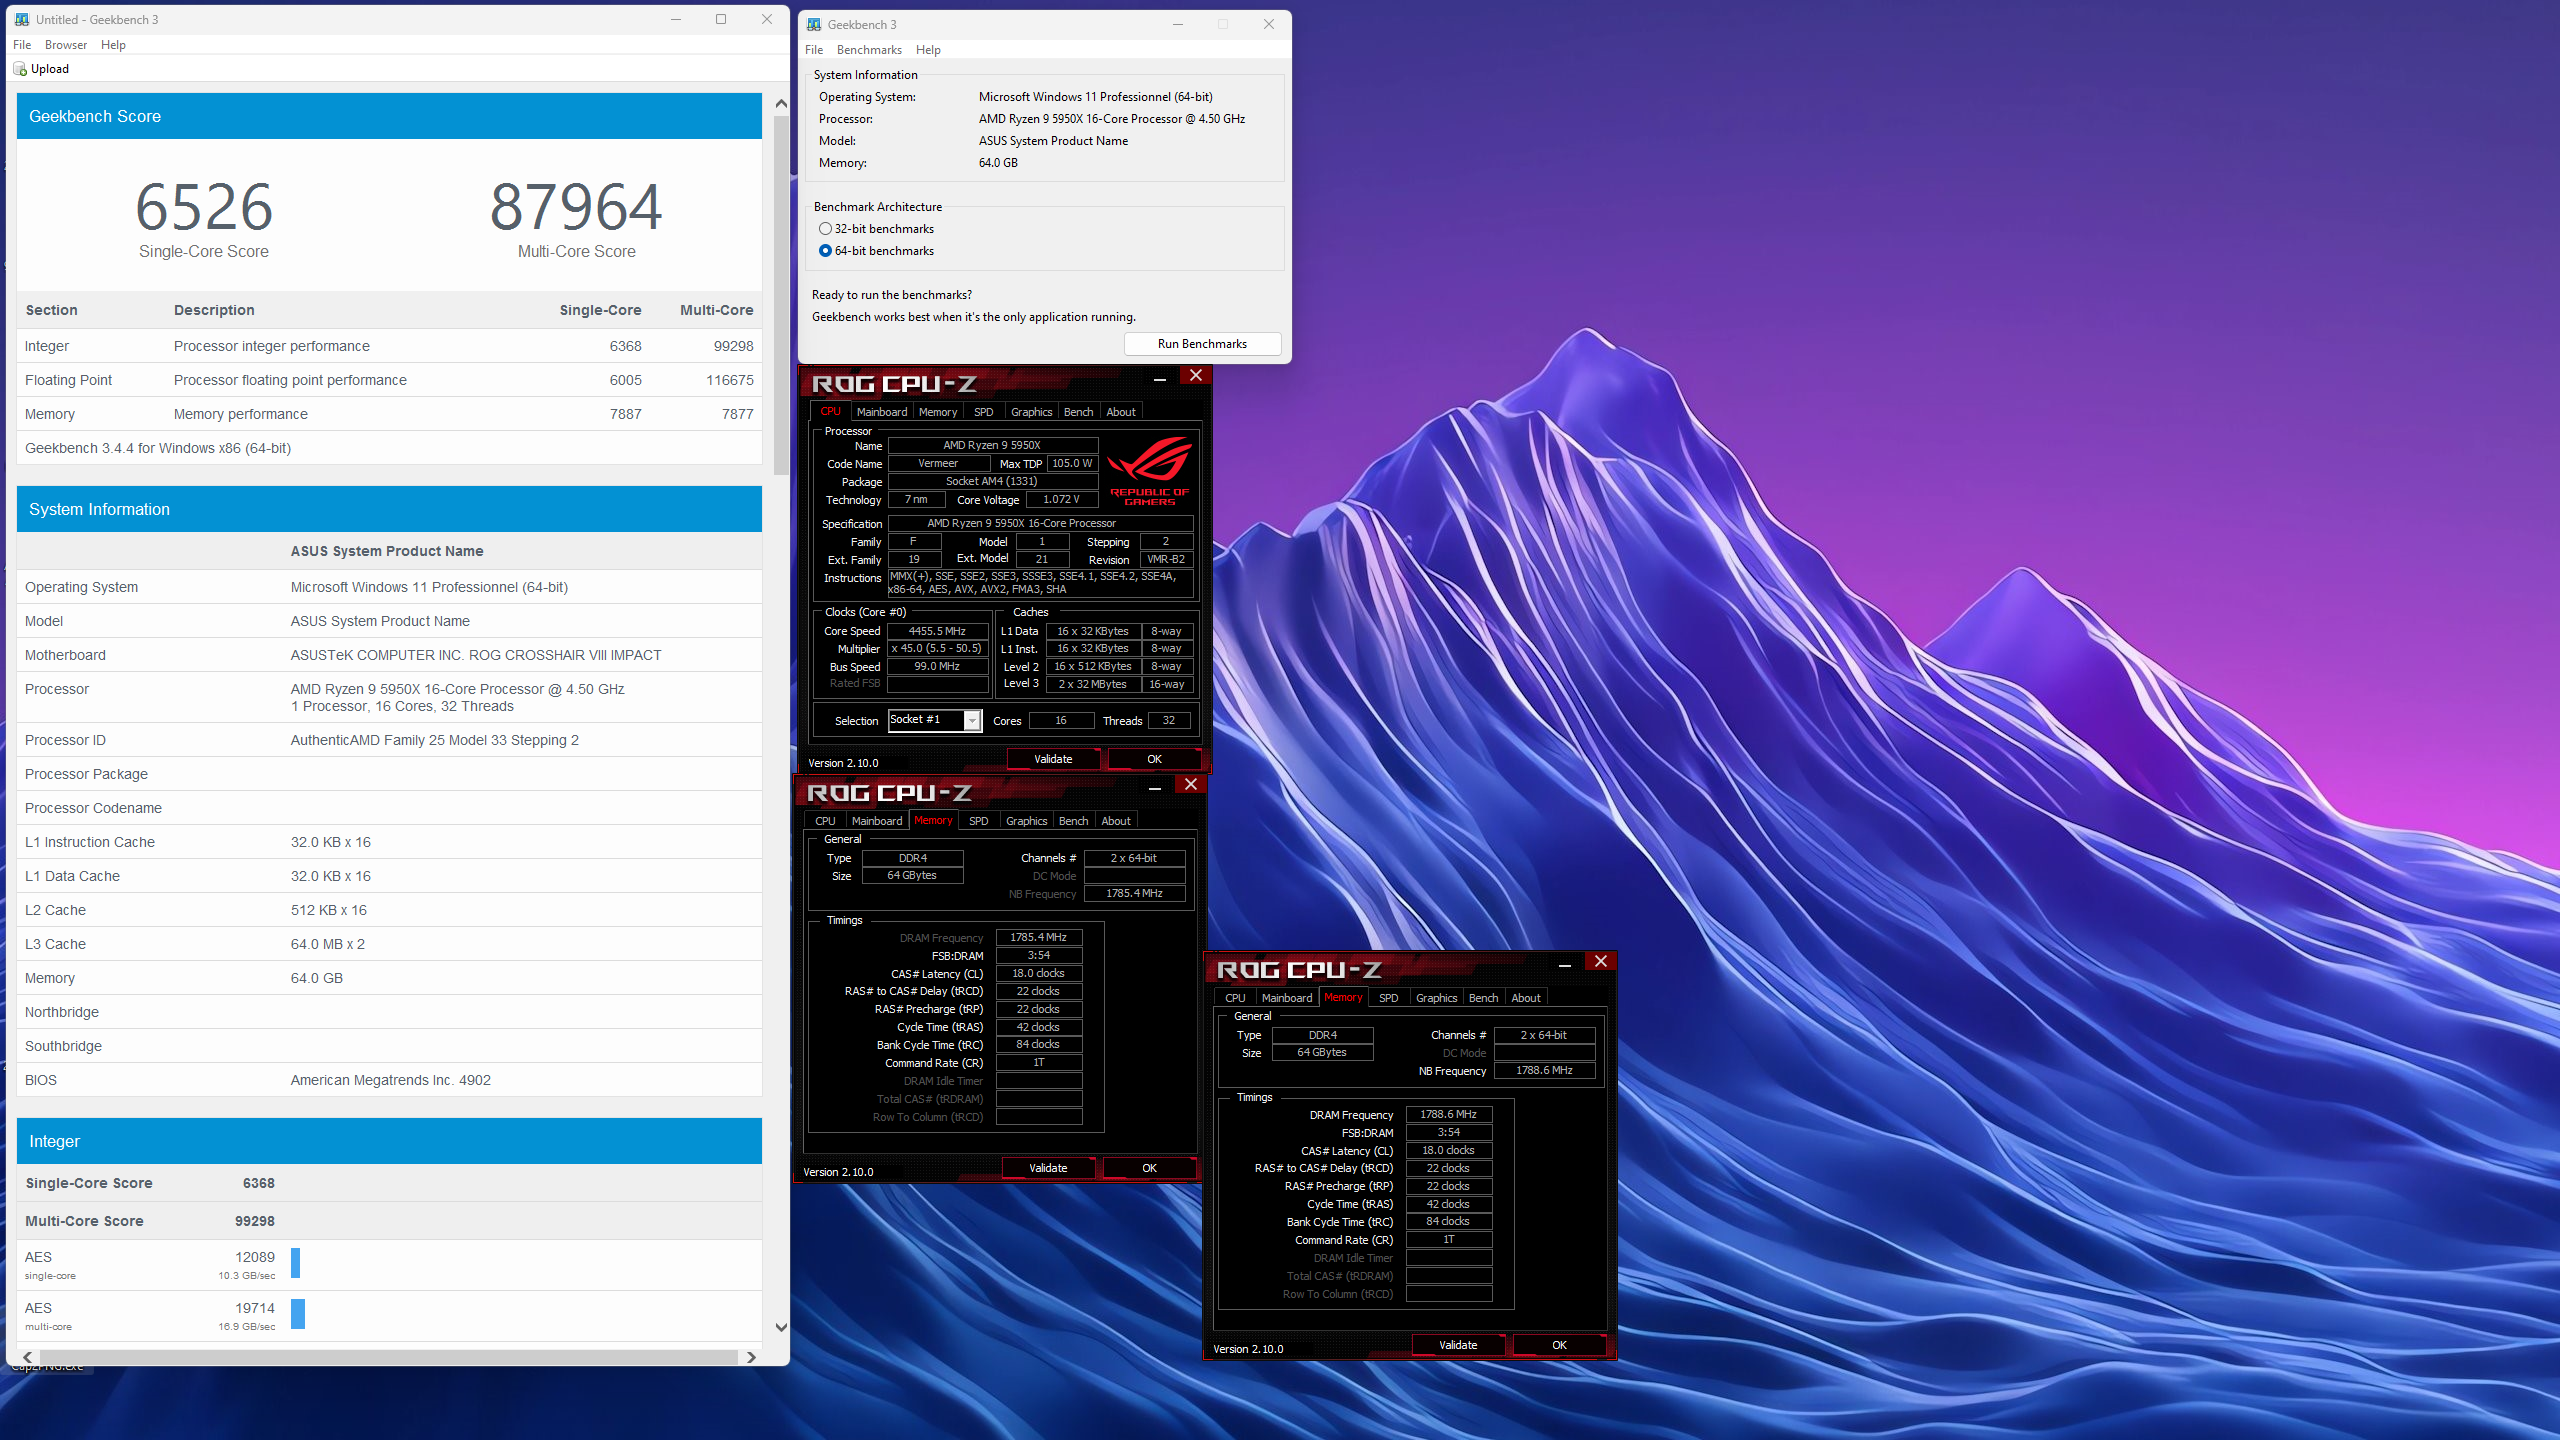Image resolution: width=2560 pixels, height=1440 pixels.
Task: Open SPD tab in middle CPU-Z memory window
Action: tap(978, 821)
